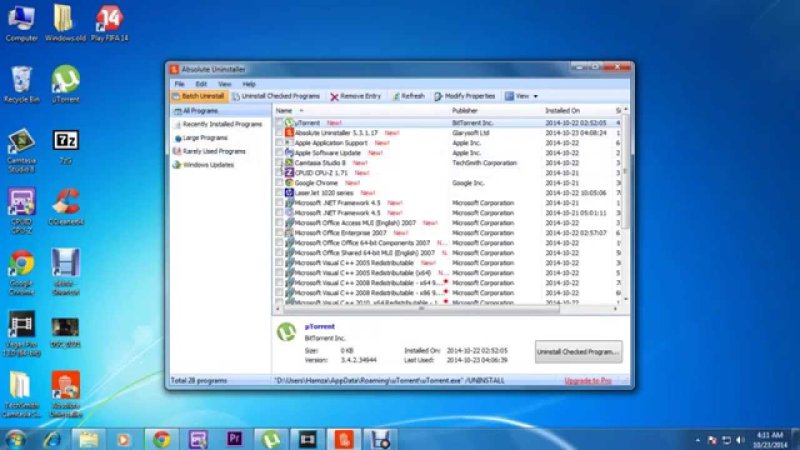The image size is (800, 450).
Task: Tick the Camtasia Studio 8 checkbox
Action: click(x=280, y=162)
